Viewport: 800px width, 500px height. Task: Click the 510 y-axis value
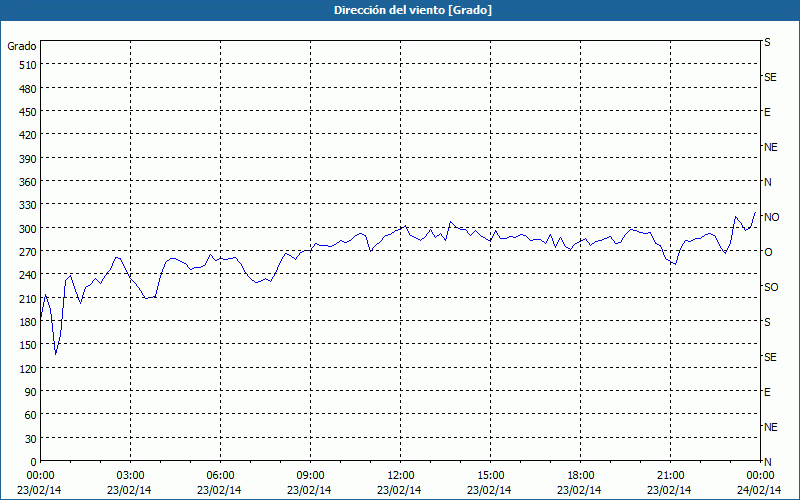[x=28, y=65]
